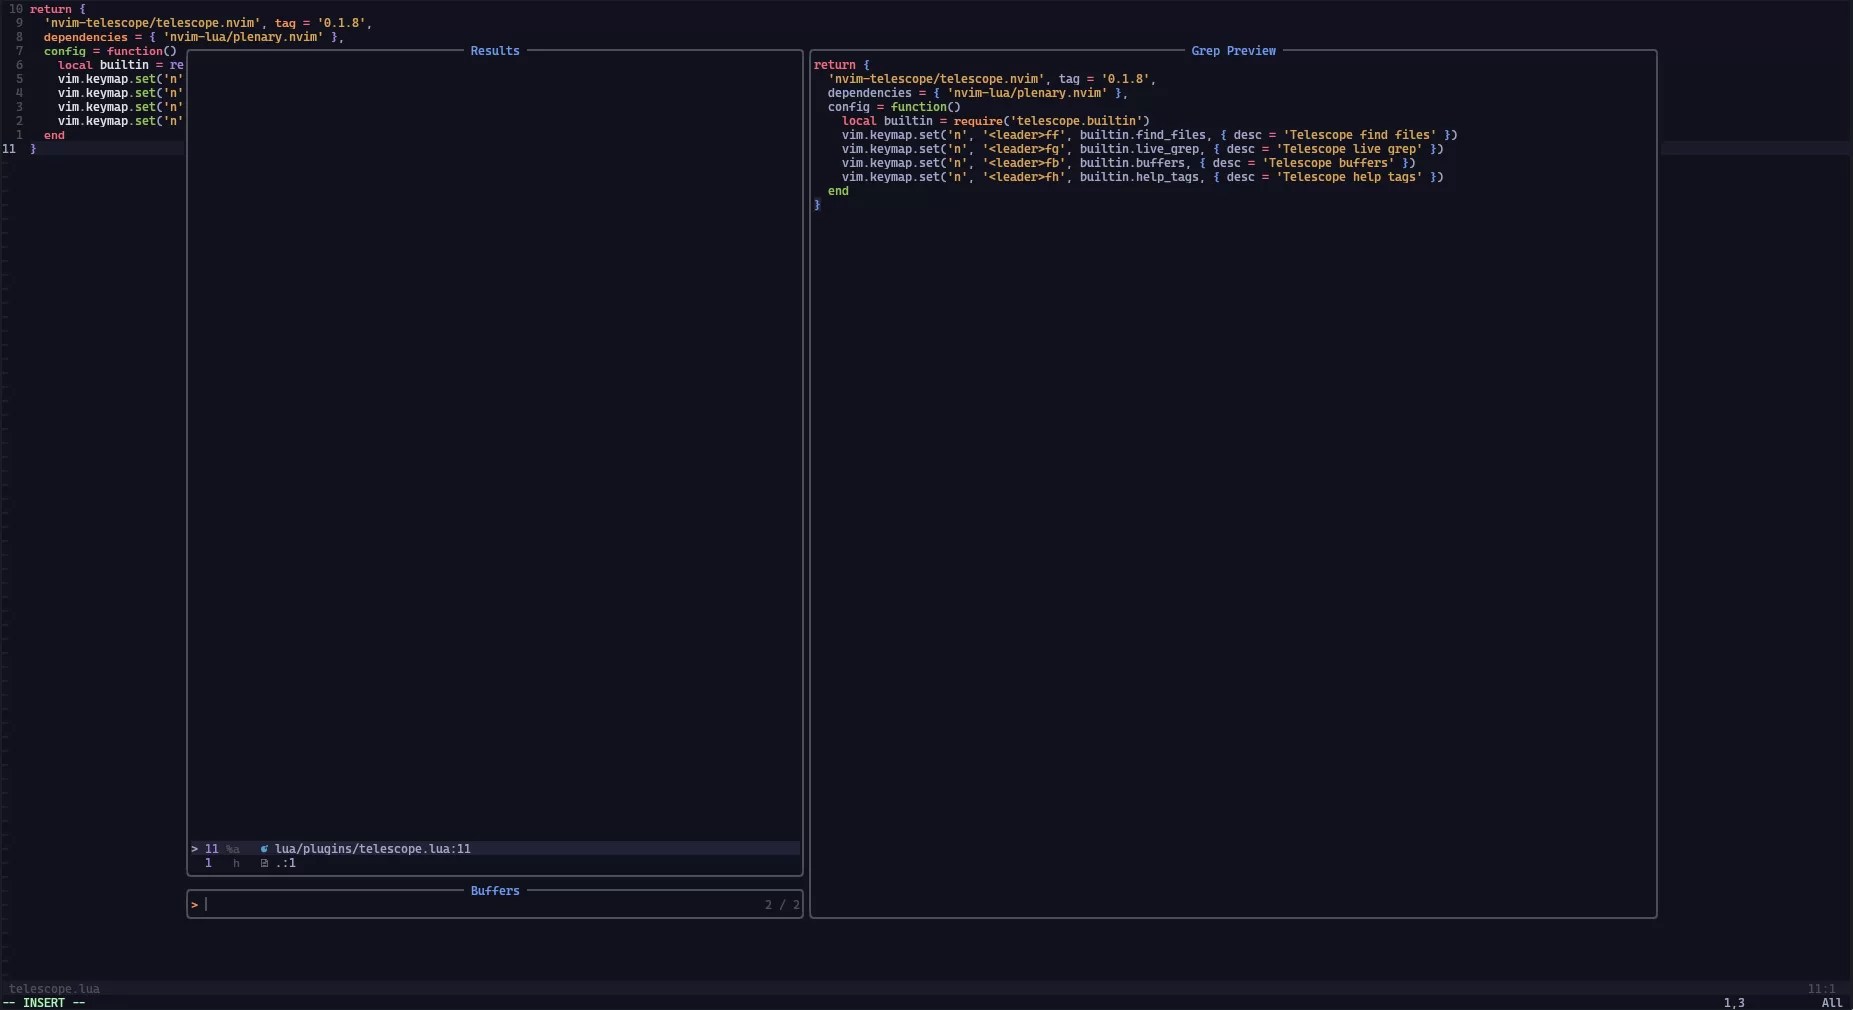Image resolution: width=1853 pixels, height=1010 pixels.
Task: Select the '.:1' buffer entry
Action: pyautogui.click(x=495, y=863)
